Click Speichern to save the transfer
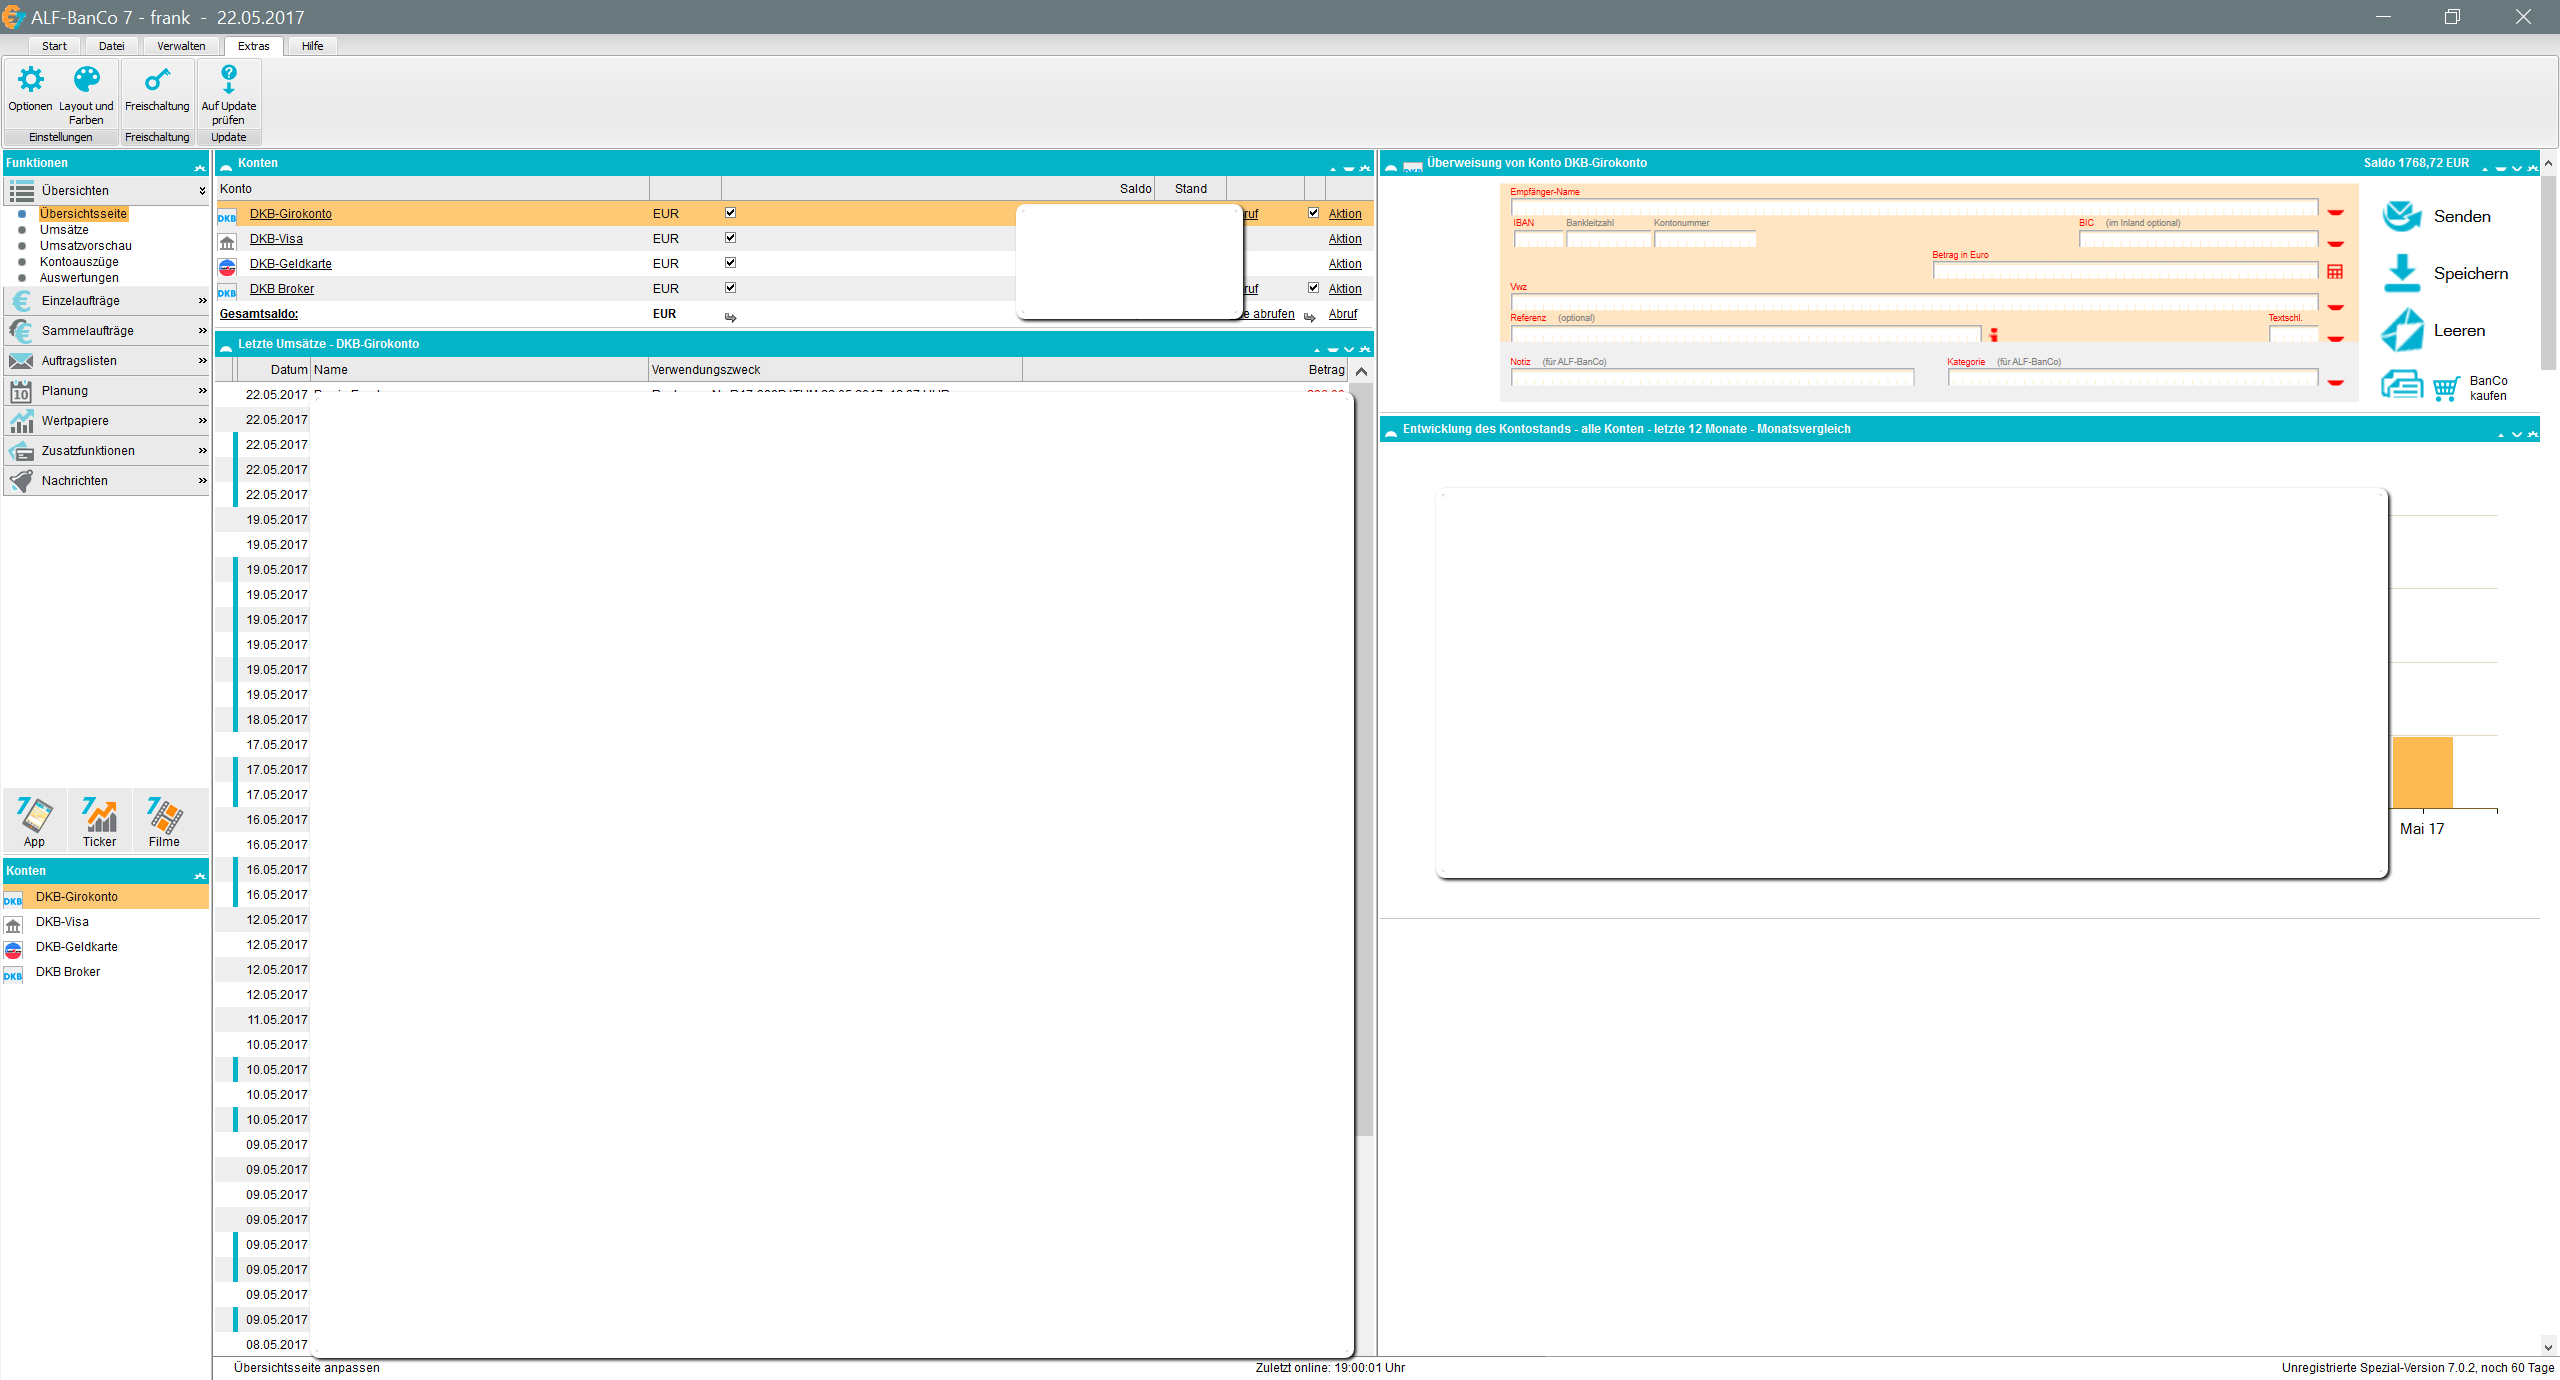This screenshot has height=1380, width=2560. pyautogui.click(x=2402, y=273)
